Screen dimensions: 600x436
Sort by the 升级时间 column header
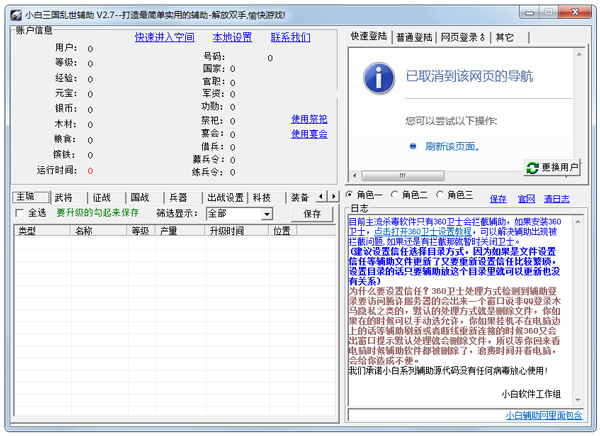click(x=226, y=231)
